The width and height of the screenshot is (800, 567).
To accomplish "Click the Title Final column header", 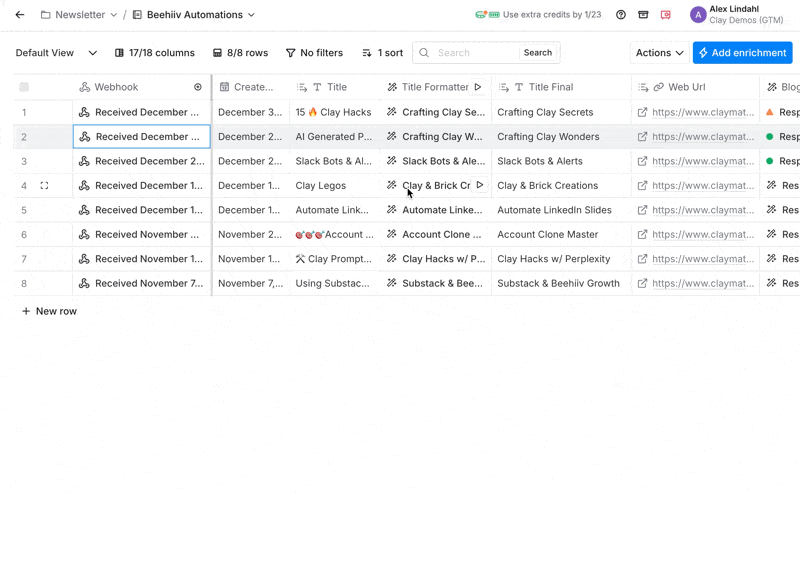I will [561, 87].
